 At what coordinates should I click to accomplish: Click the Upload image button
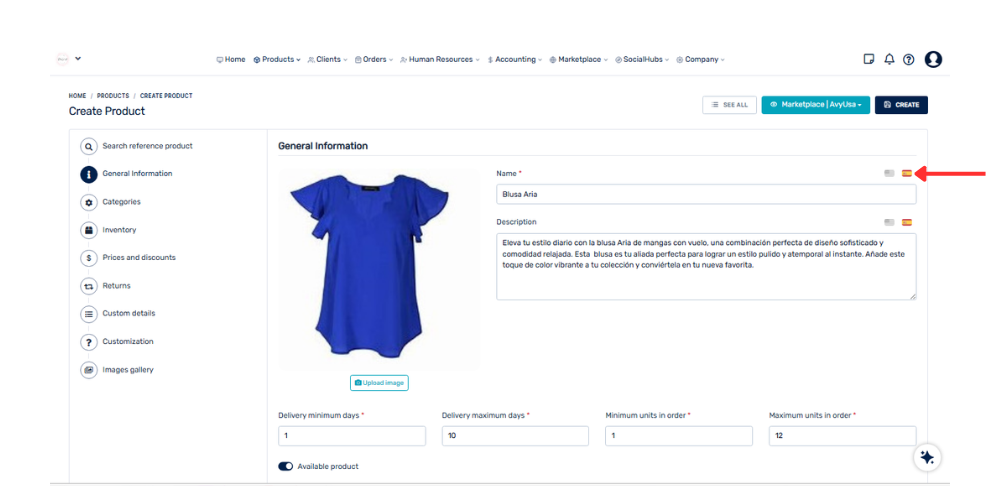point(379,383)
